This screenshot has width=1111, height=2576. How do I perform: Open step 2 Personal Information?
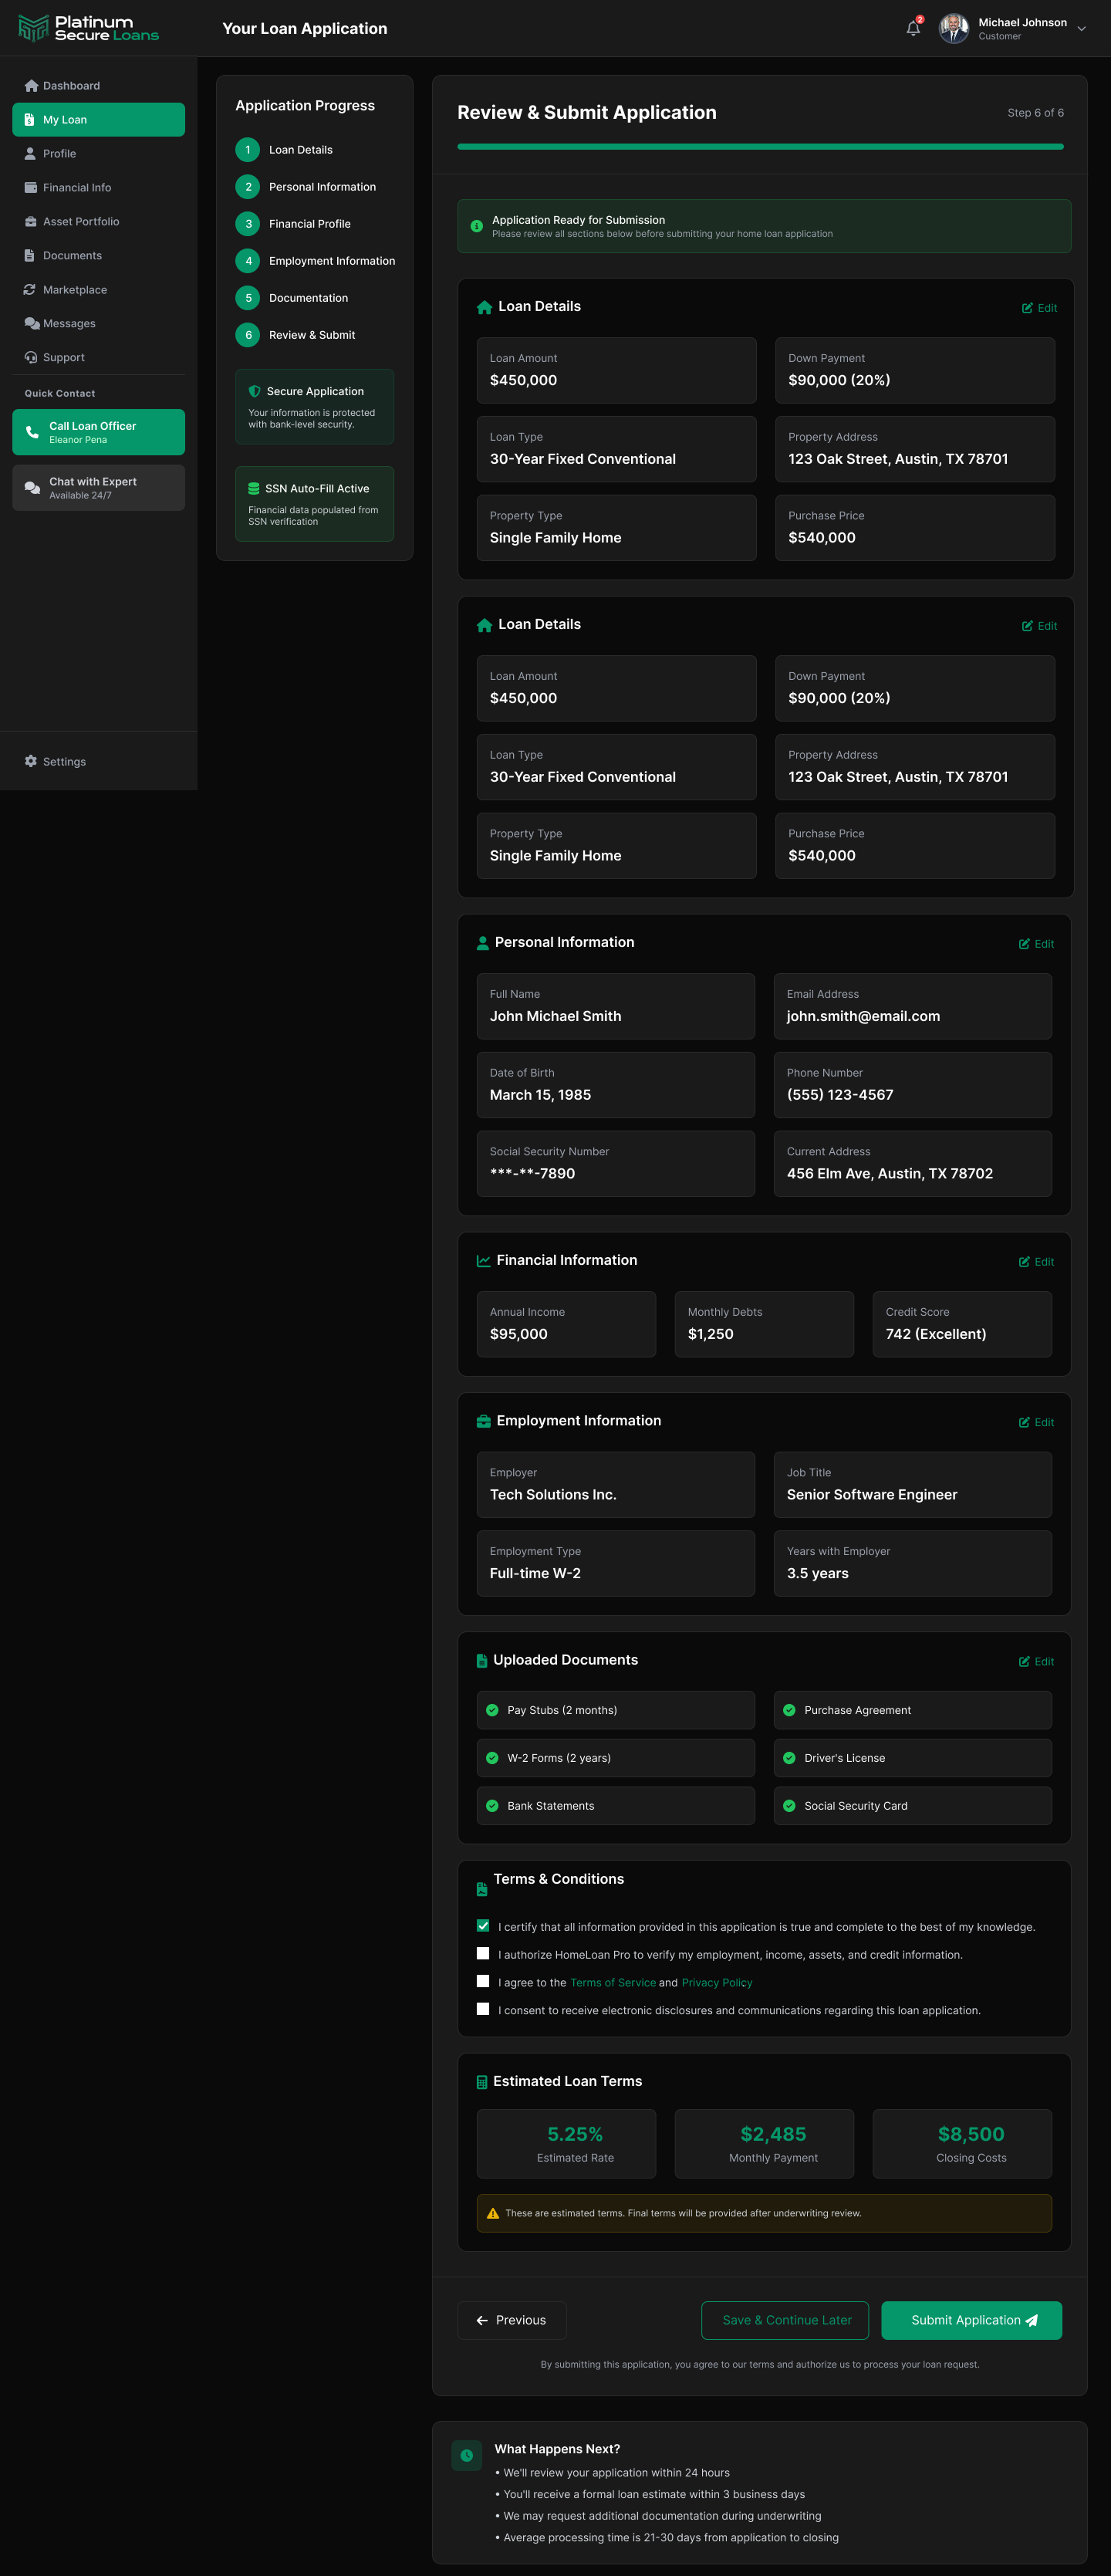coord(306,187)
